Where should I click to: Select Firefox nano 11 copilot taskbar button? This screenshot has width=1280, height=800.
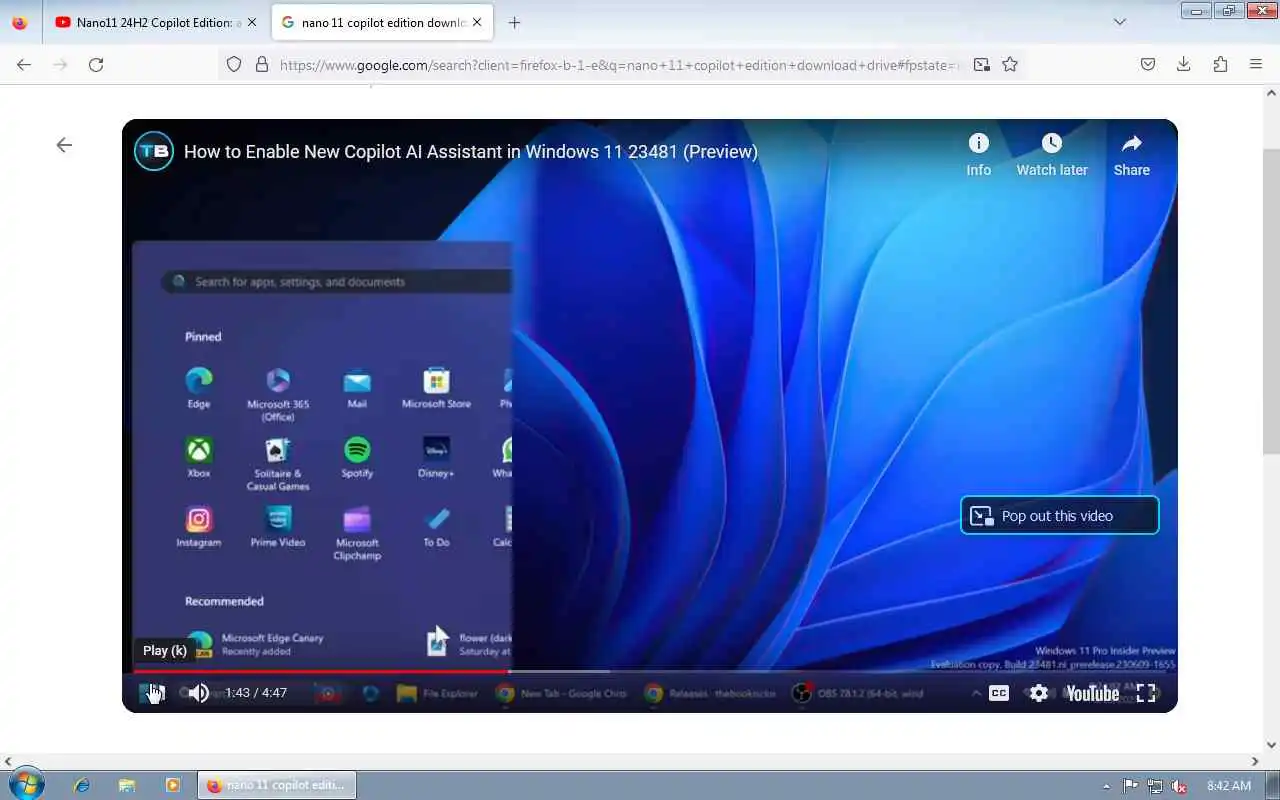click(x=277, y=785)
